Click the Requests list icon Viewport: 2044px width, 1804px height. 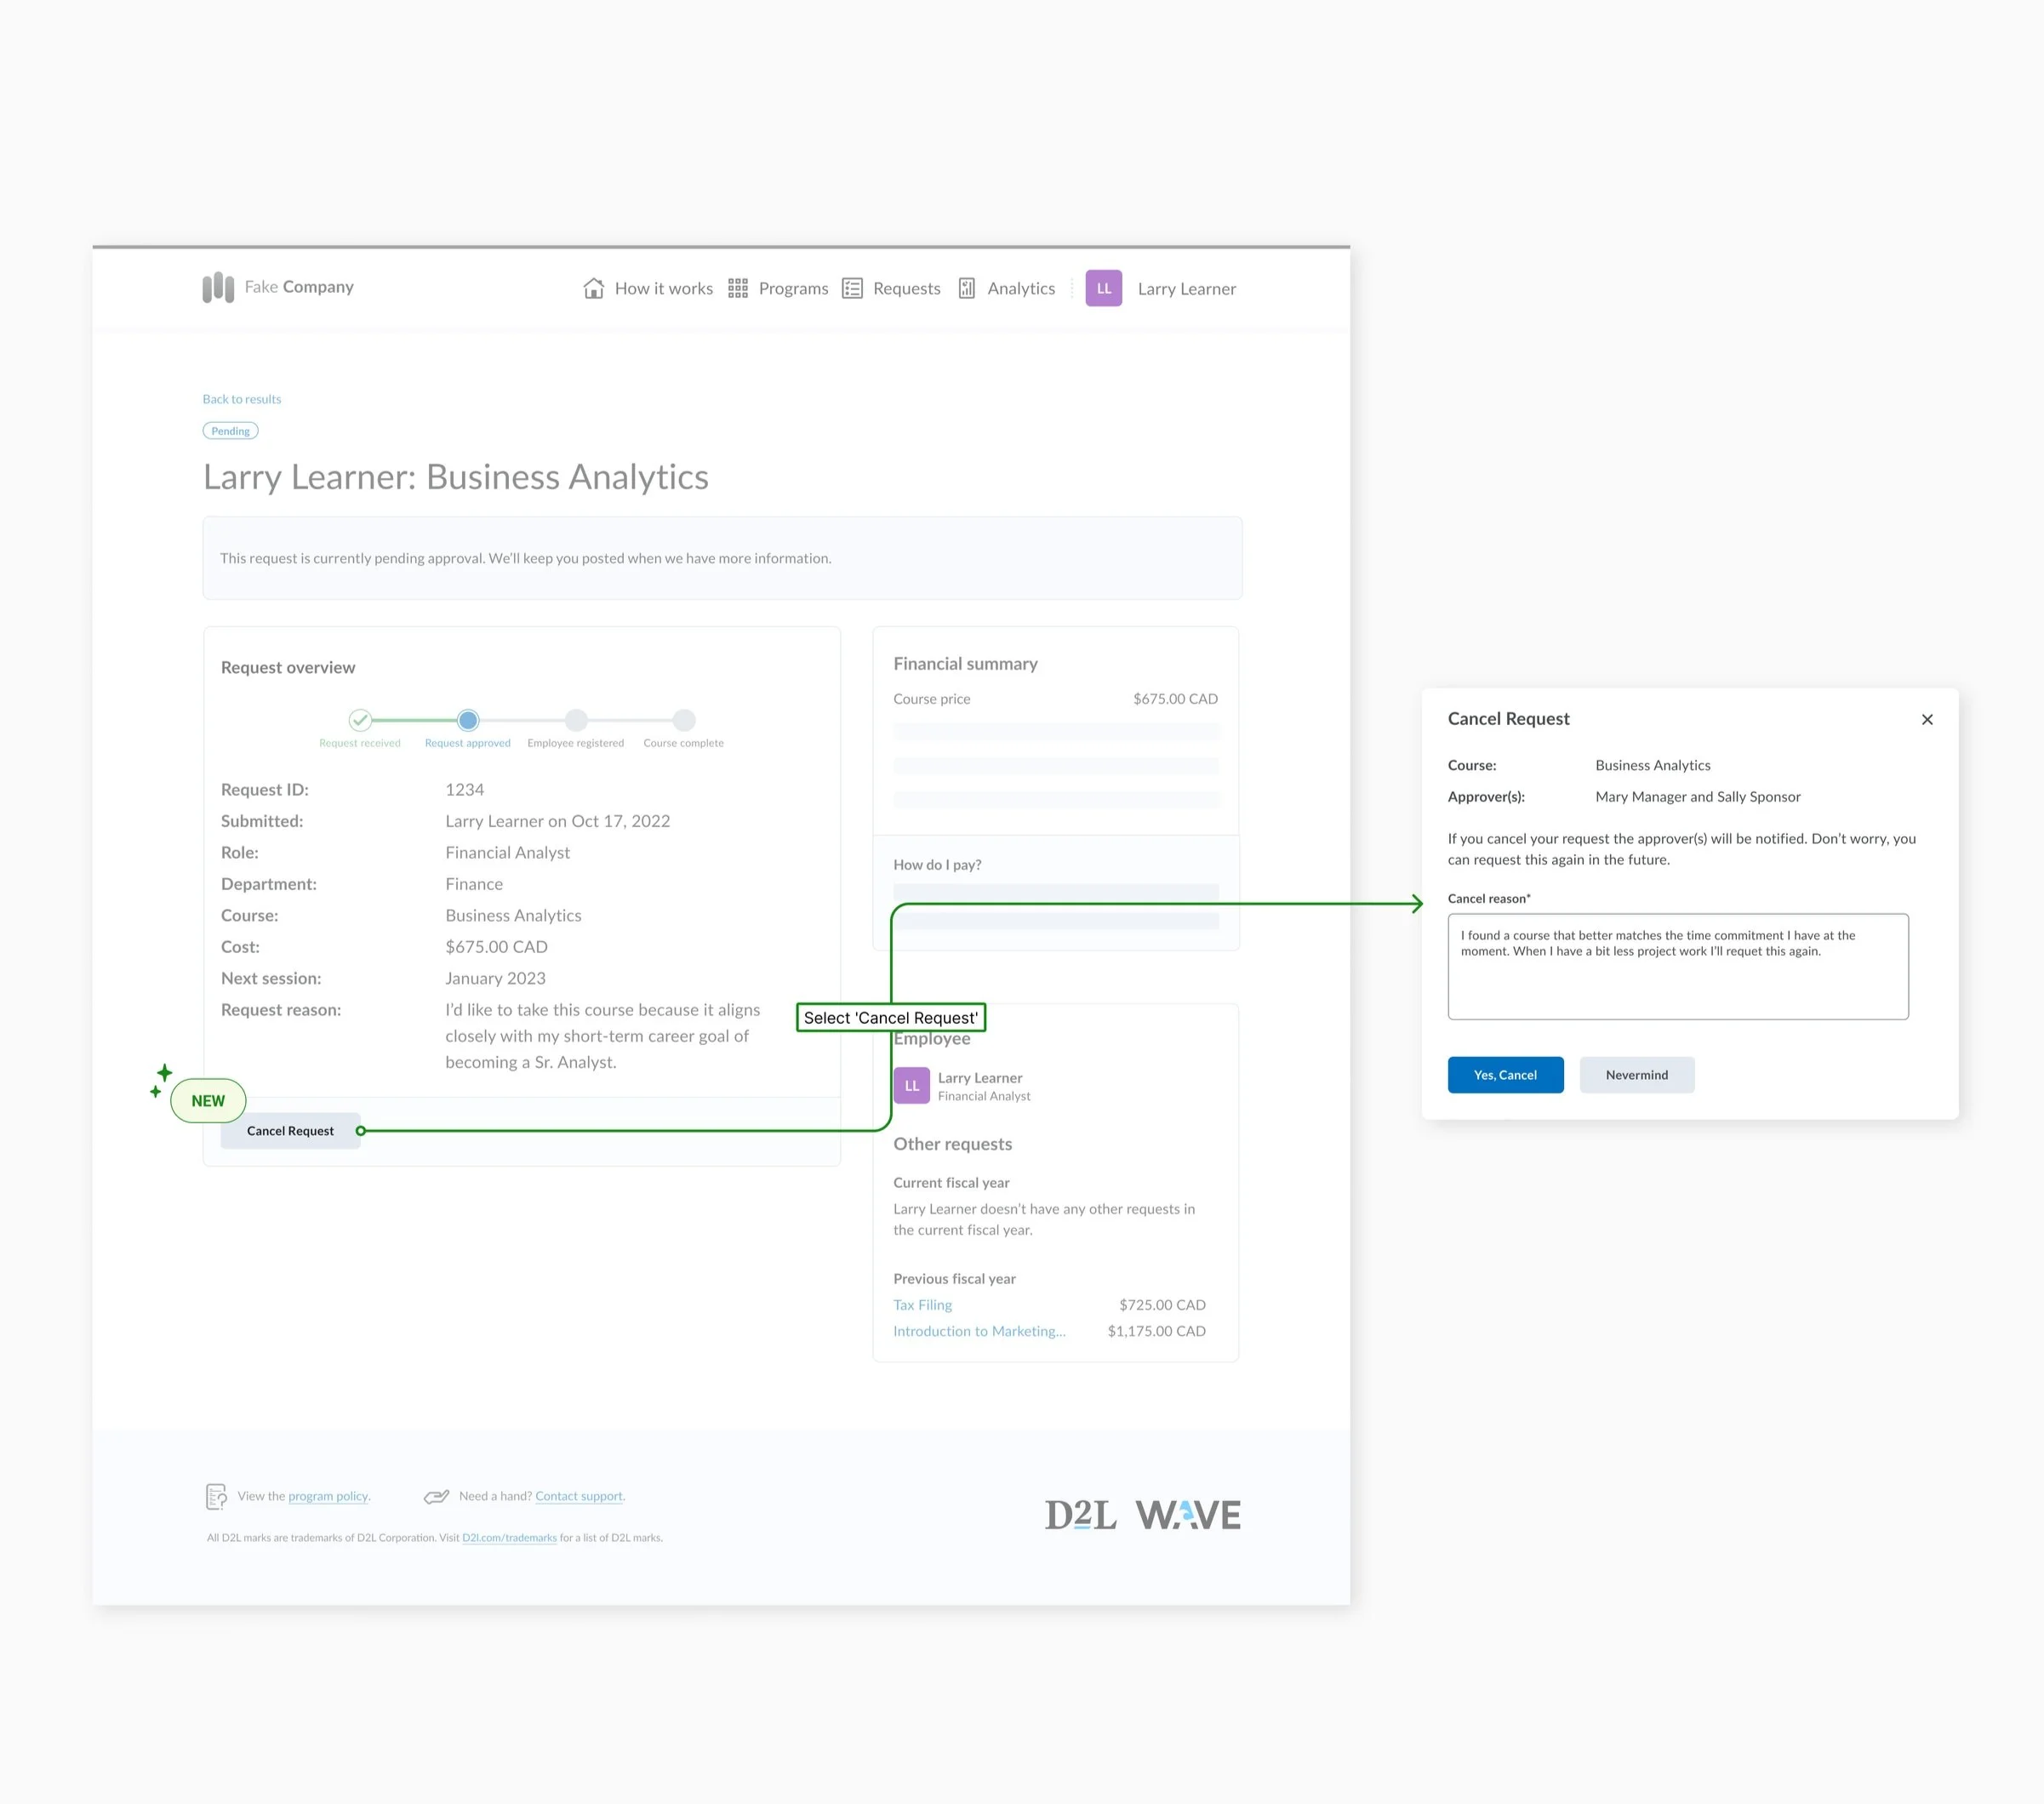pyautogui.click(x=852, y=288)
